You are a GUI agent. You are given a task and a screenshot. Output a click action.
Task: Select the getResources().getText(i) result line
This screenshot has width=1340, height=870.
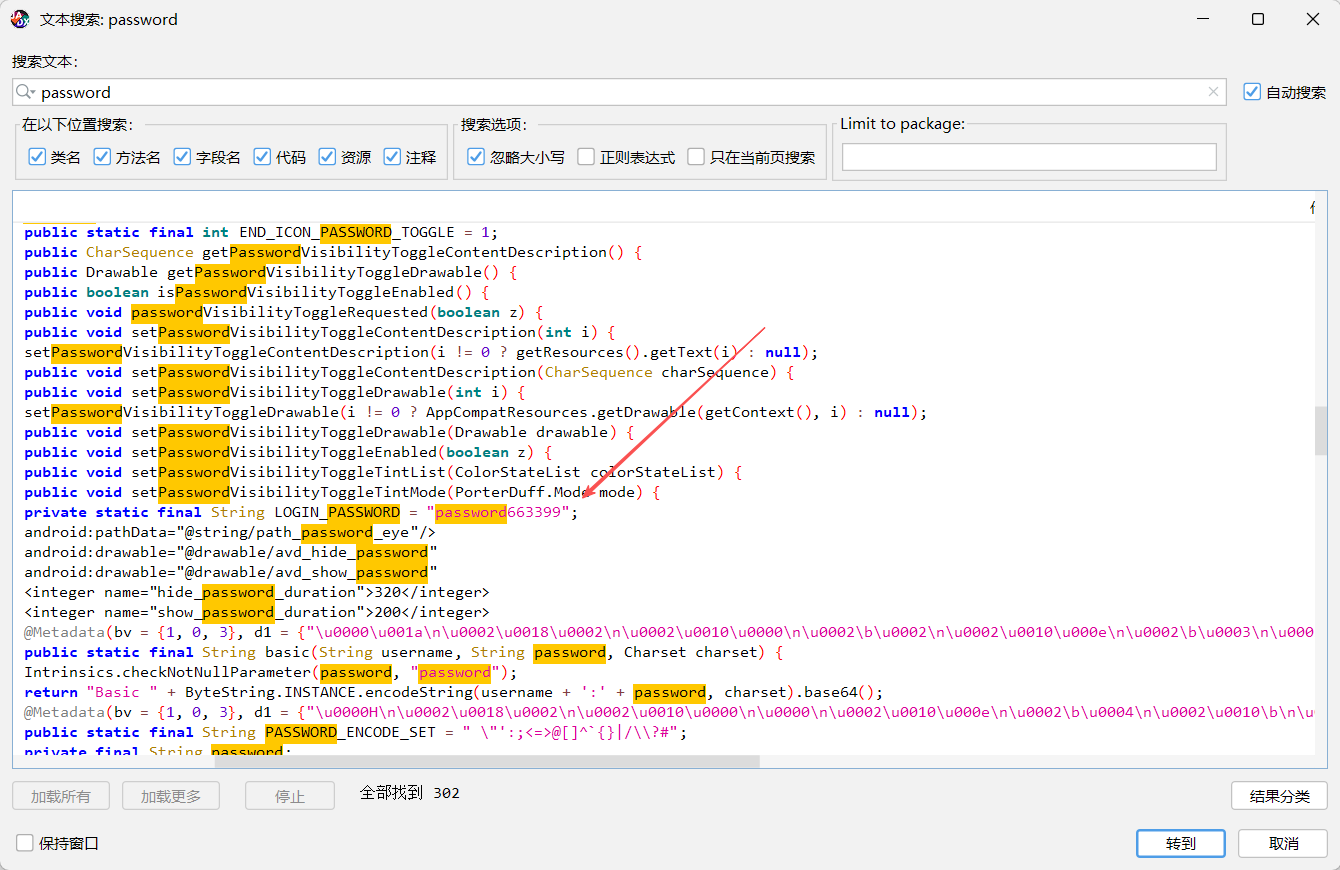421,352
